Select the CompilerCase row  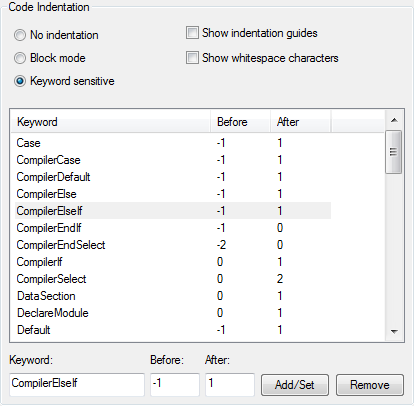[x=173, y=160]
